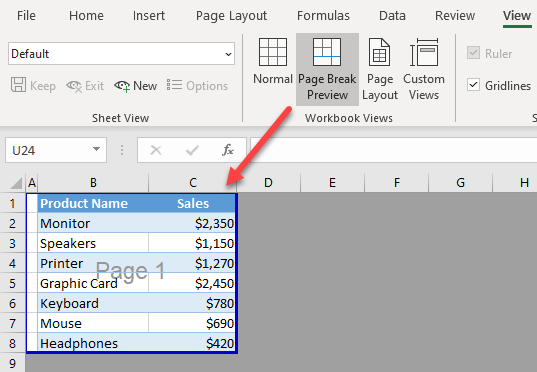Viewport: 537px width, 372px height.
Task: Switch to the Home tab
Action: click(x=86, y=16)
